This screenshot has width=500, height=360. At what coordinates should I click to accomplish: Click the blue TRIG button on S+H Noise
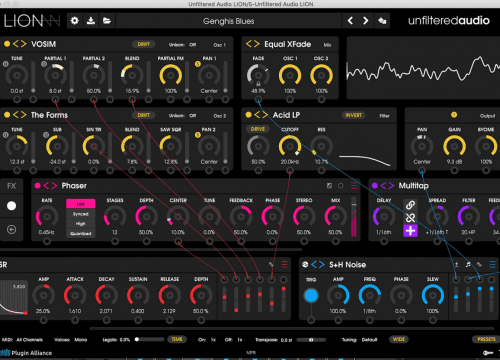click(x=311, y=296)
